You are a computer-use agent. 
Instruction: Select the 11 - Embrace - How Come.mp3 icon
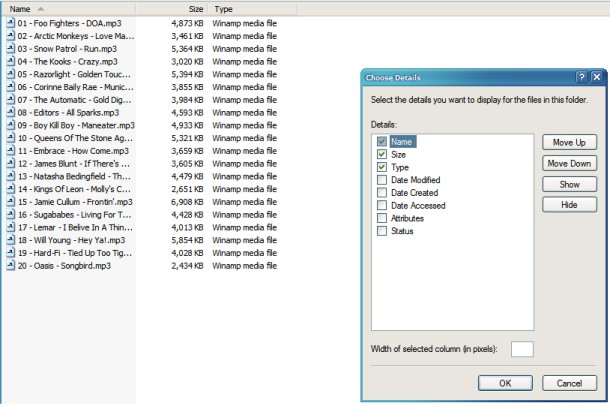[x=11, y=150]
